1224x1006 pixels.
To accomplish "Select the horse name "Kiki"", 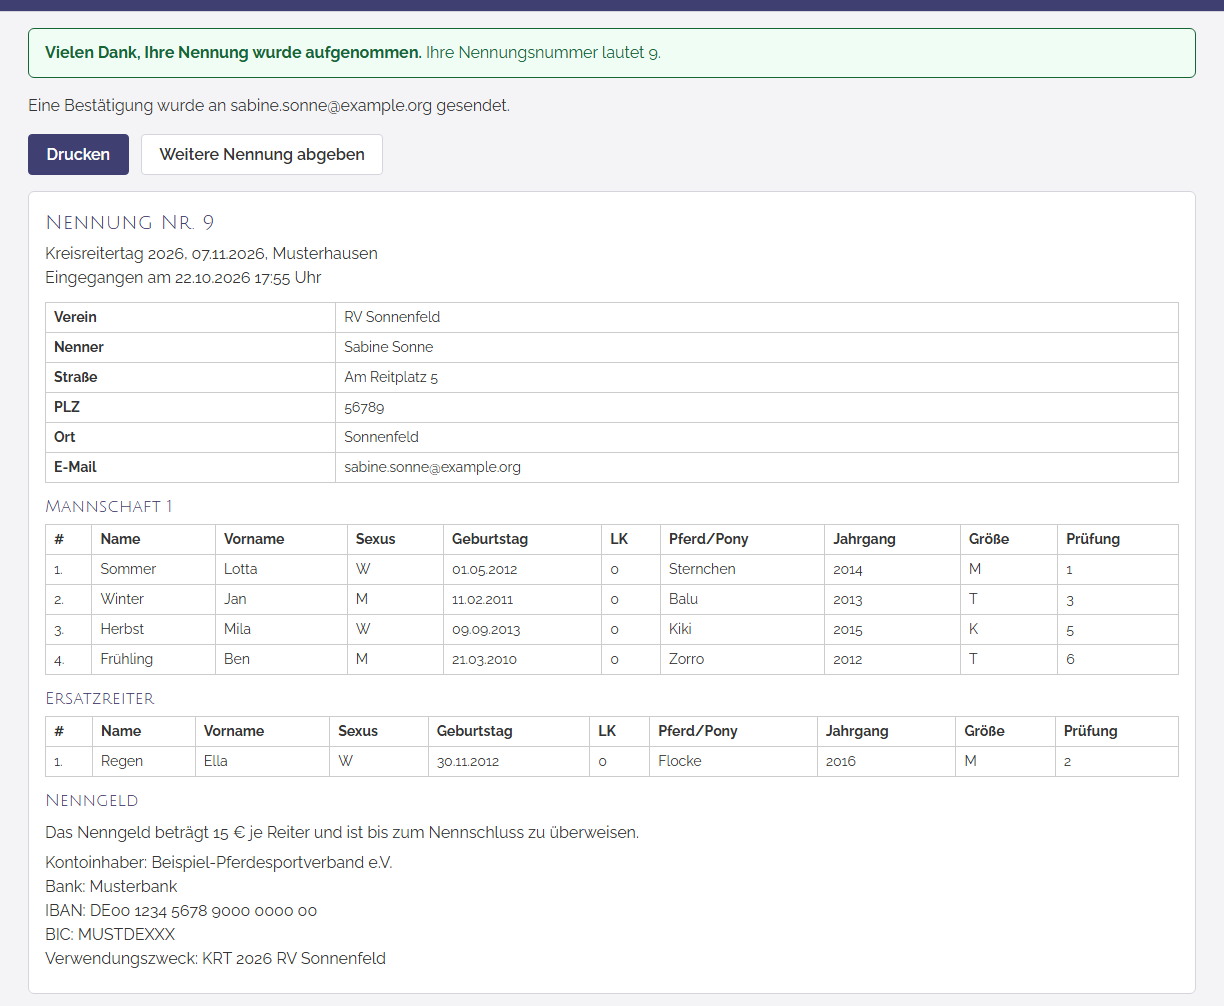I will tap(680, 629).
